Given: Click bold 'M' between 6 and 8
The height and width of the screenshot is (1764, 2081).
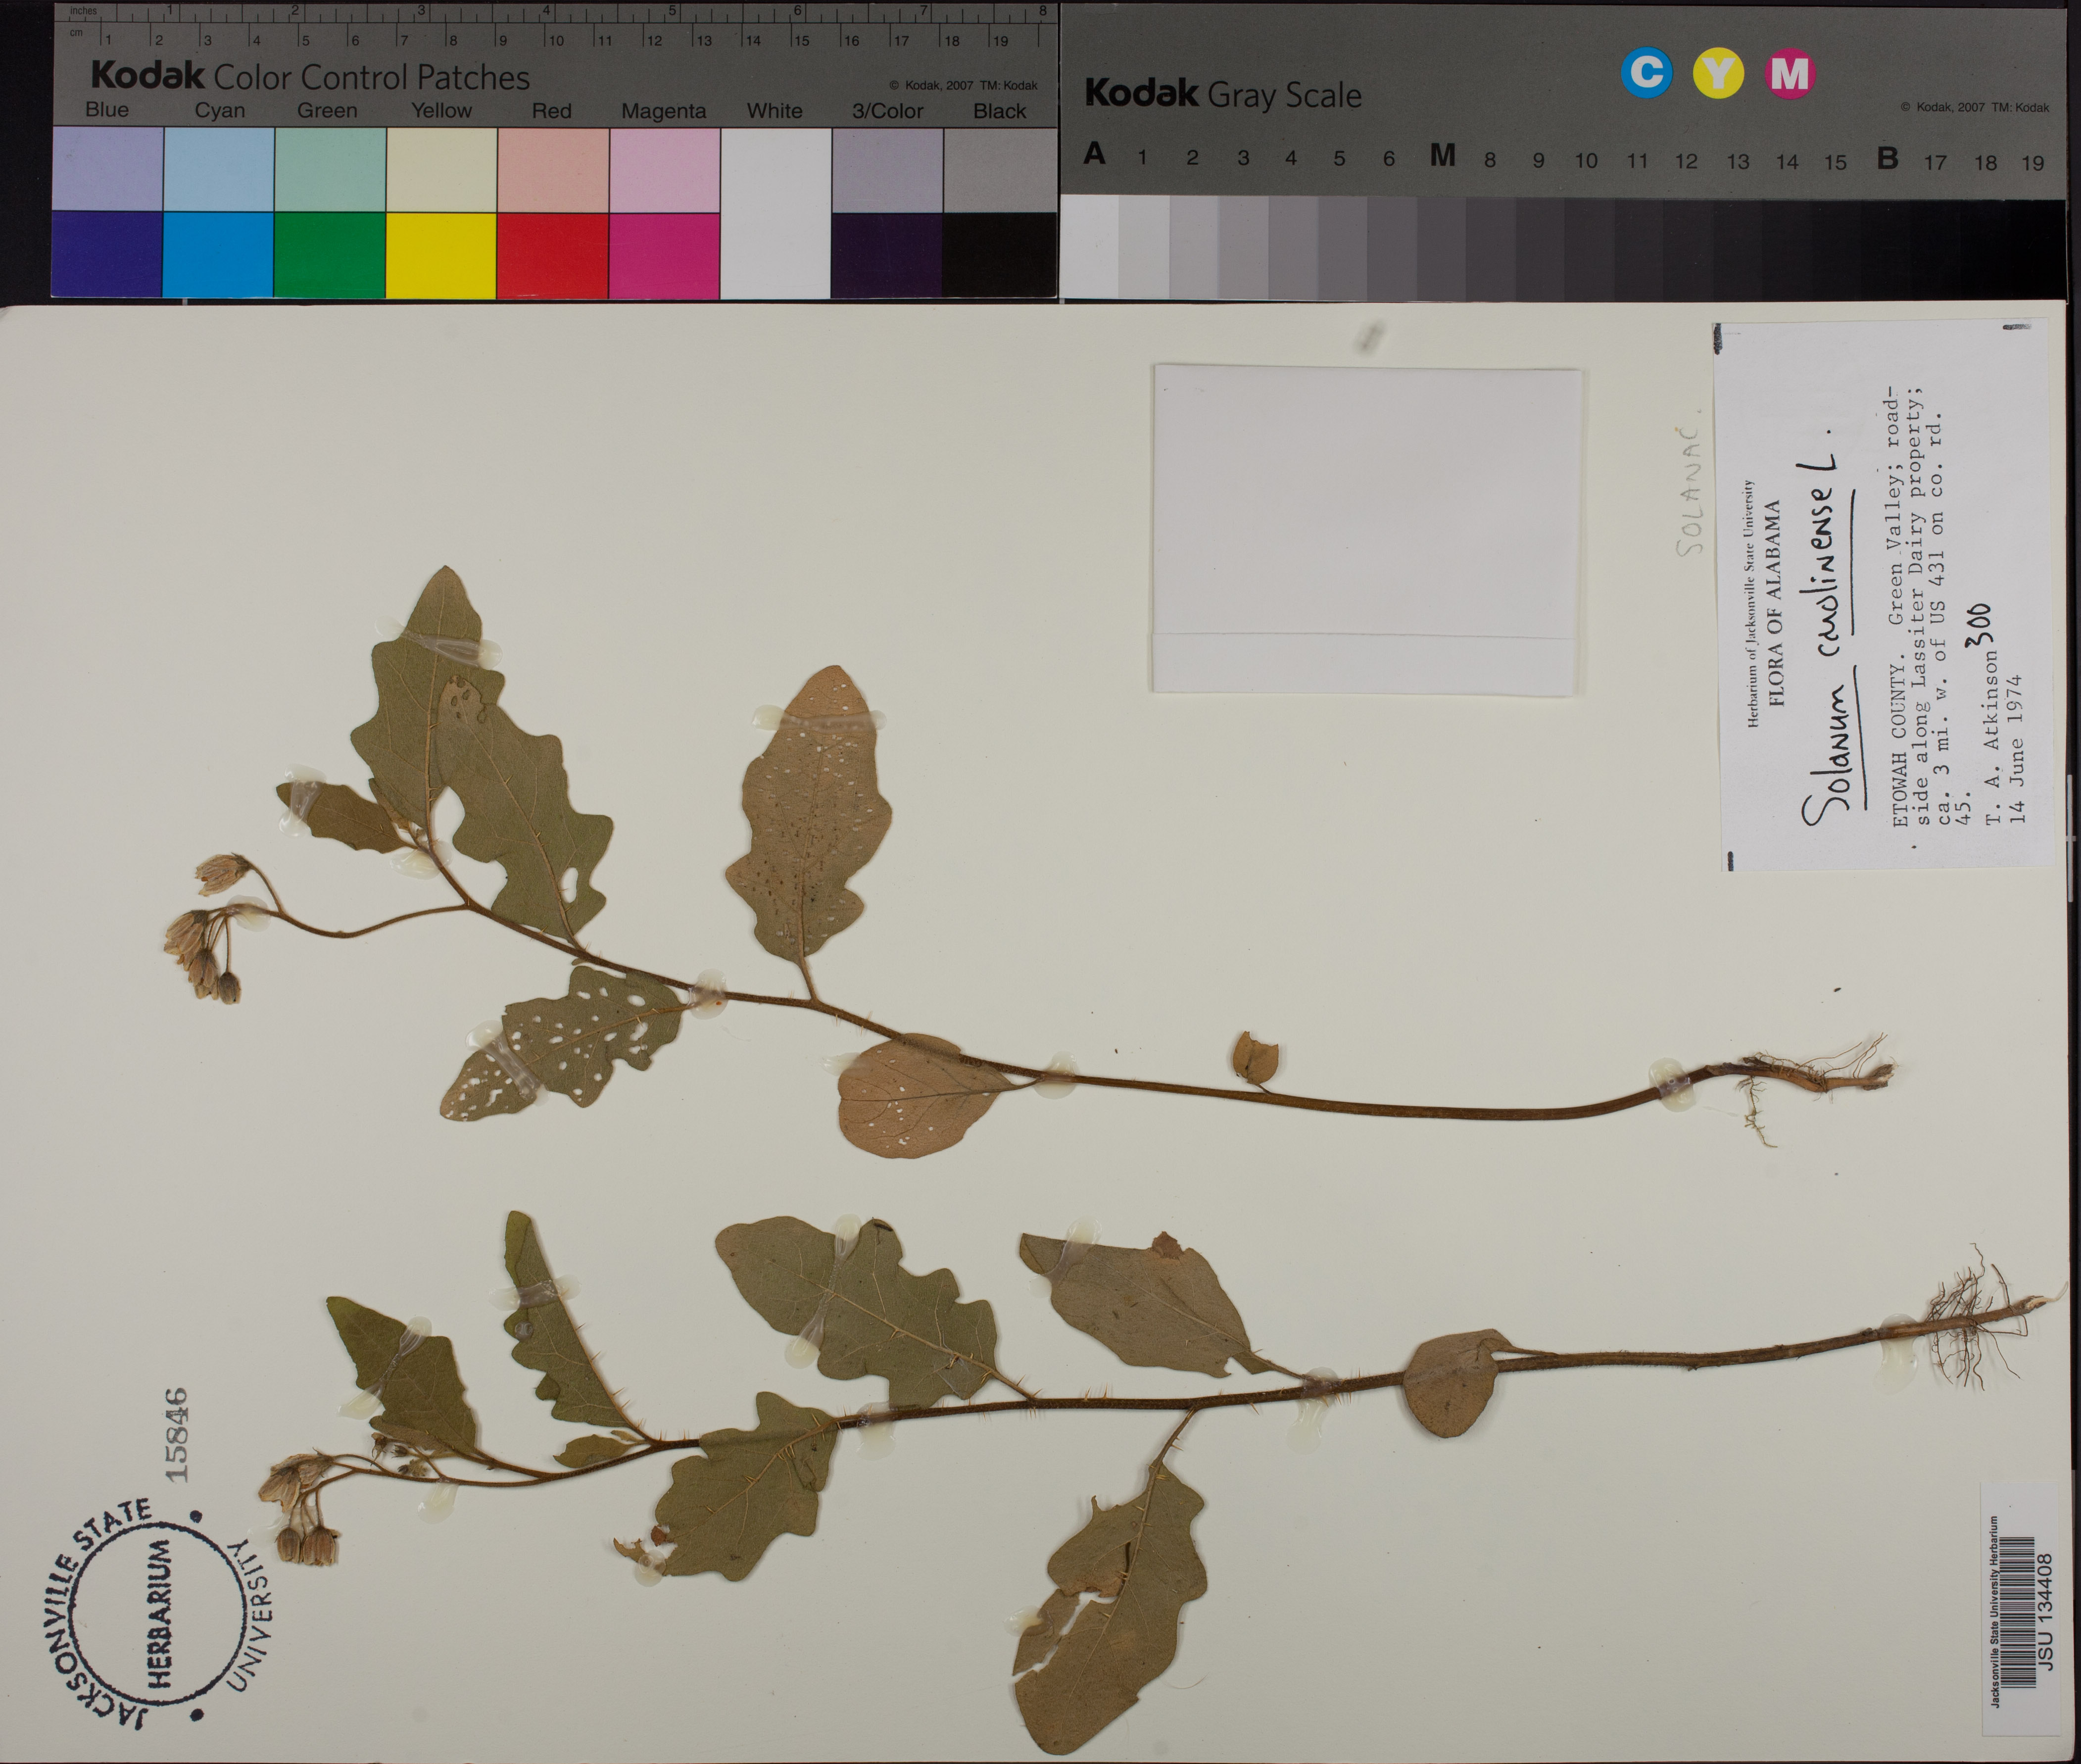Looking at the screenshot, I should (1442, 155).
